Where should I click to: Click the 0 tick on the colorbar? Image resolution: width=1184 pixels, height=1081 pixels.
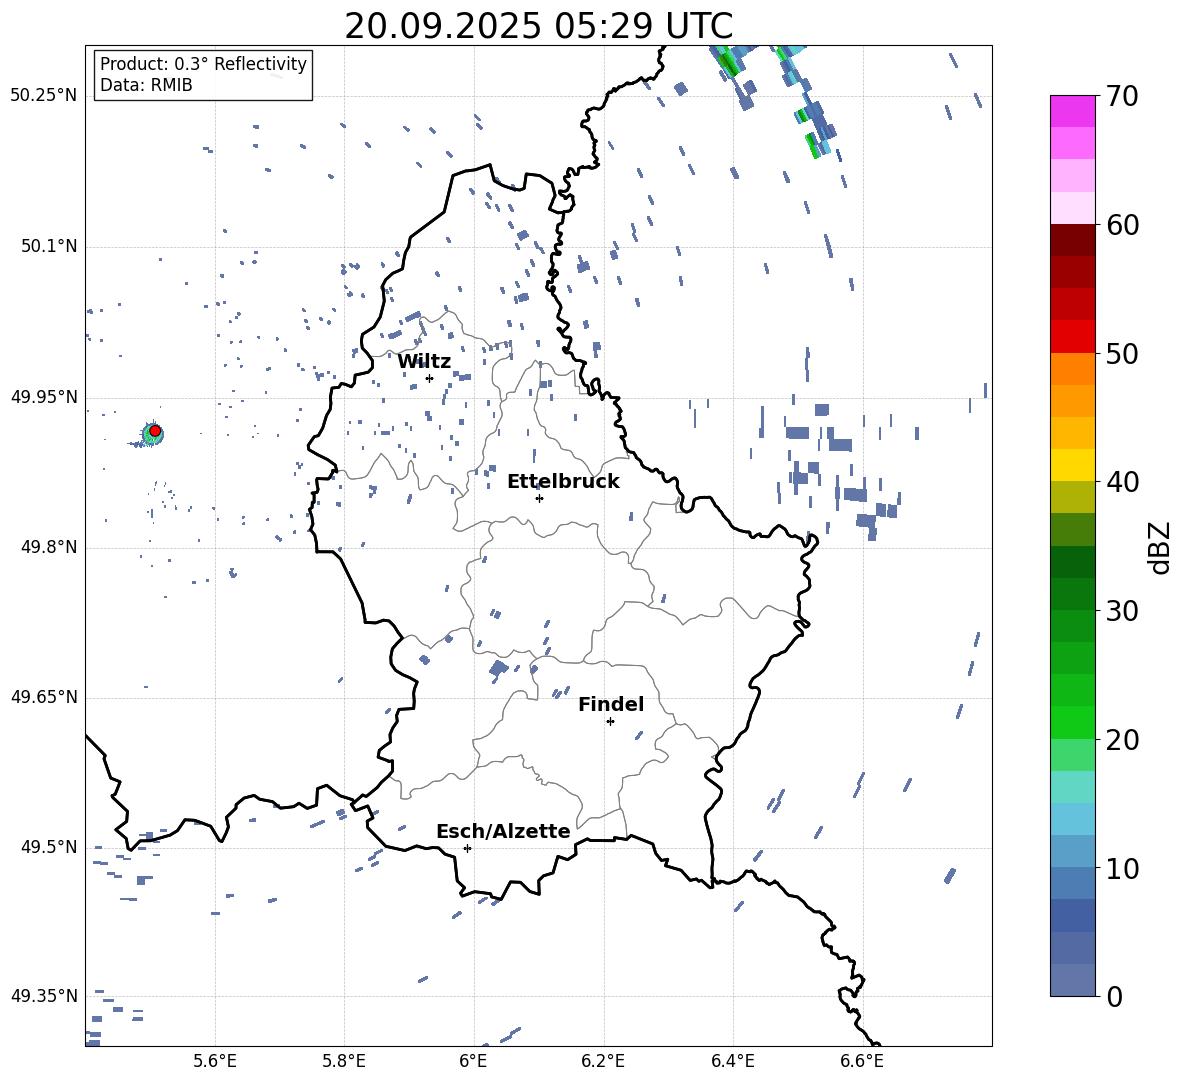coord(1114,996)
